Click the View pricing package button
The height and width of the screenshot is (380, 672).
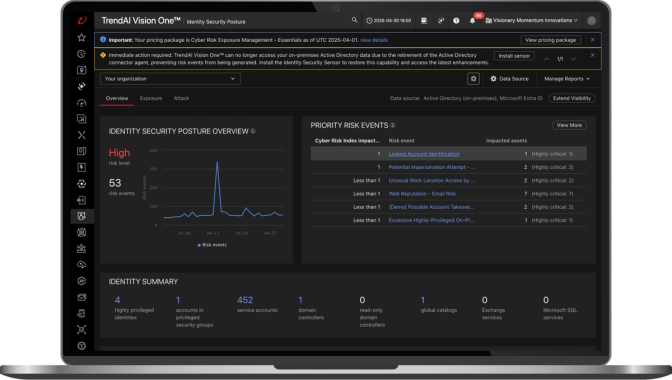pos(551,40)
